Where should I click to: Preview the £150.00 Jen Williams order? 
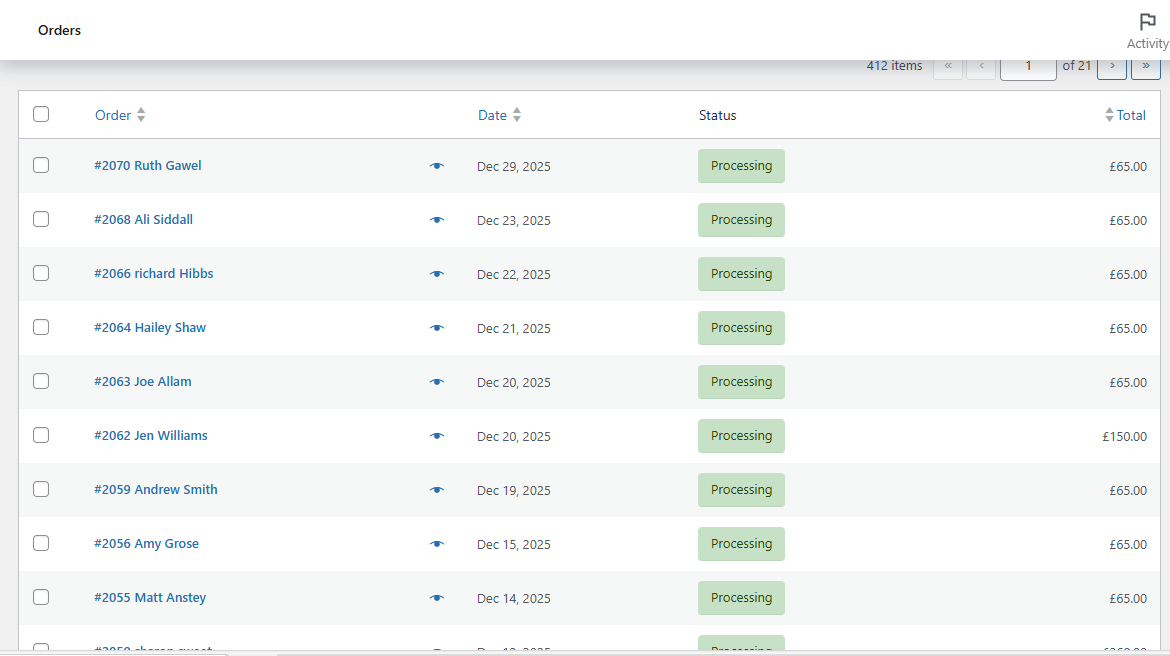coord(437,436)
